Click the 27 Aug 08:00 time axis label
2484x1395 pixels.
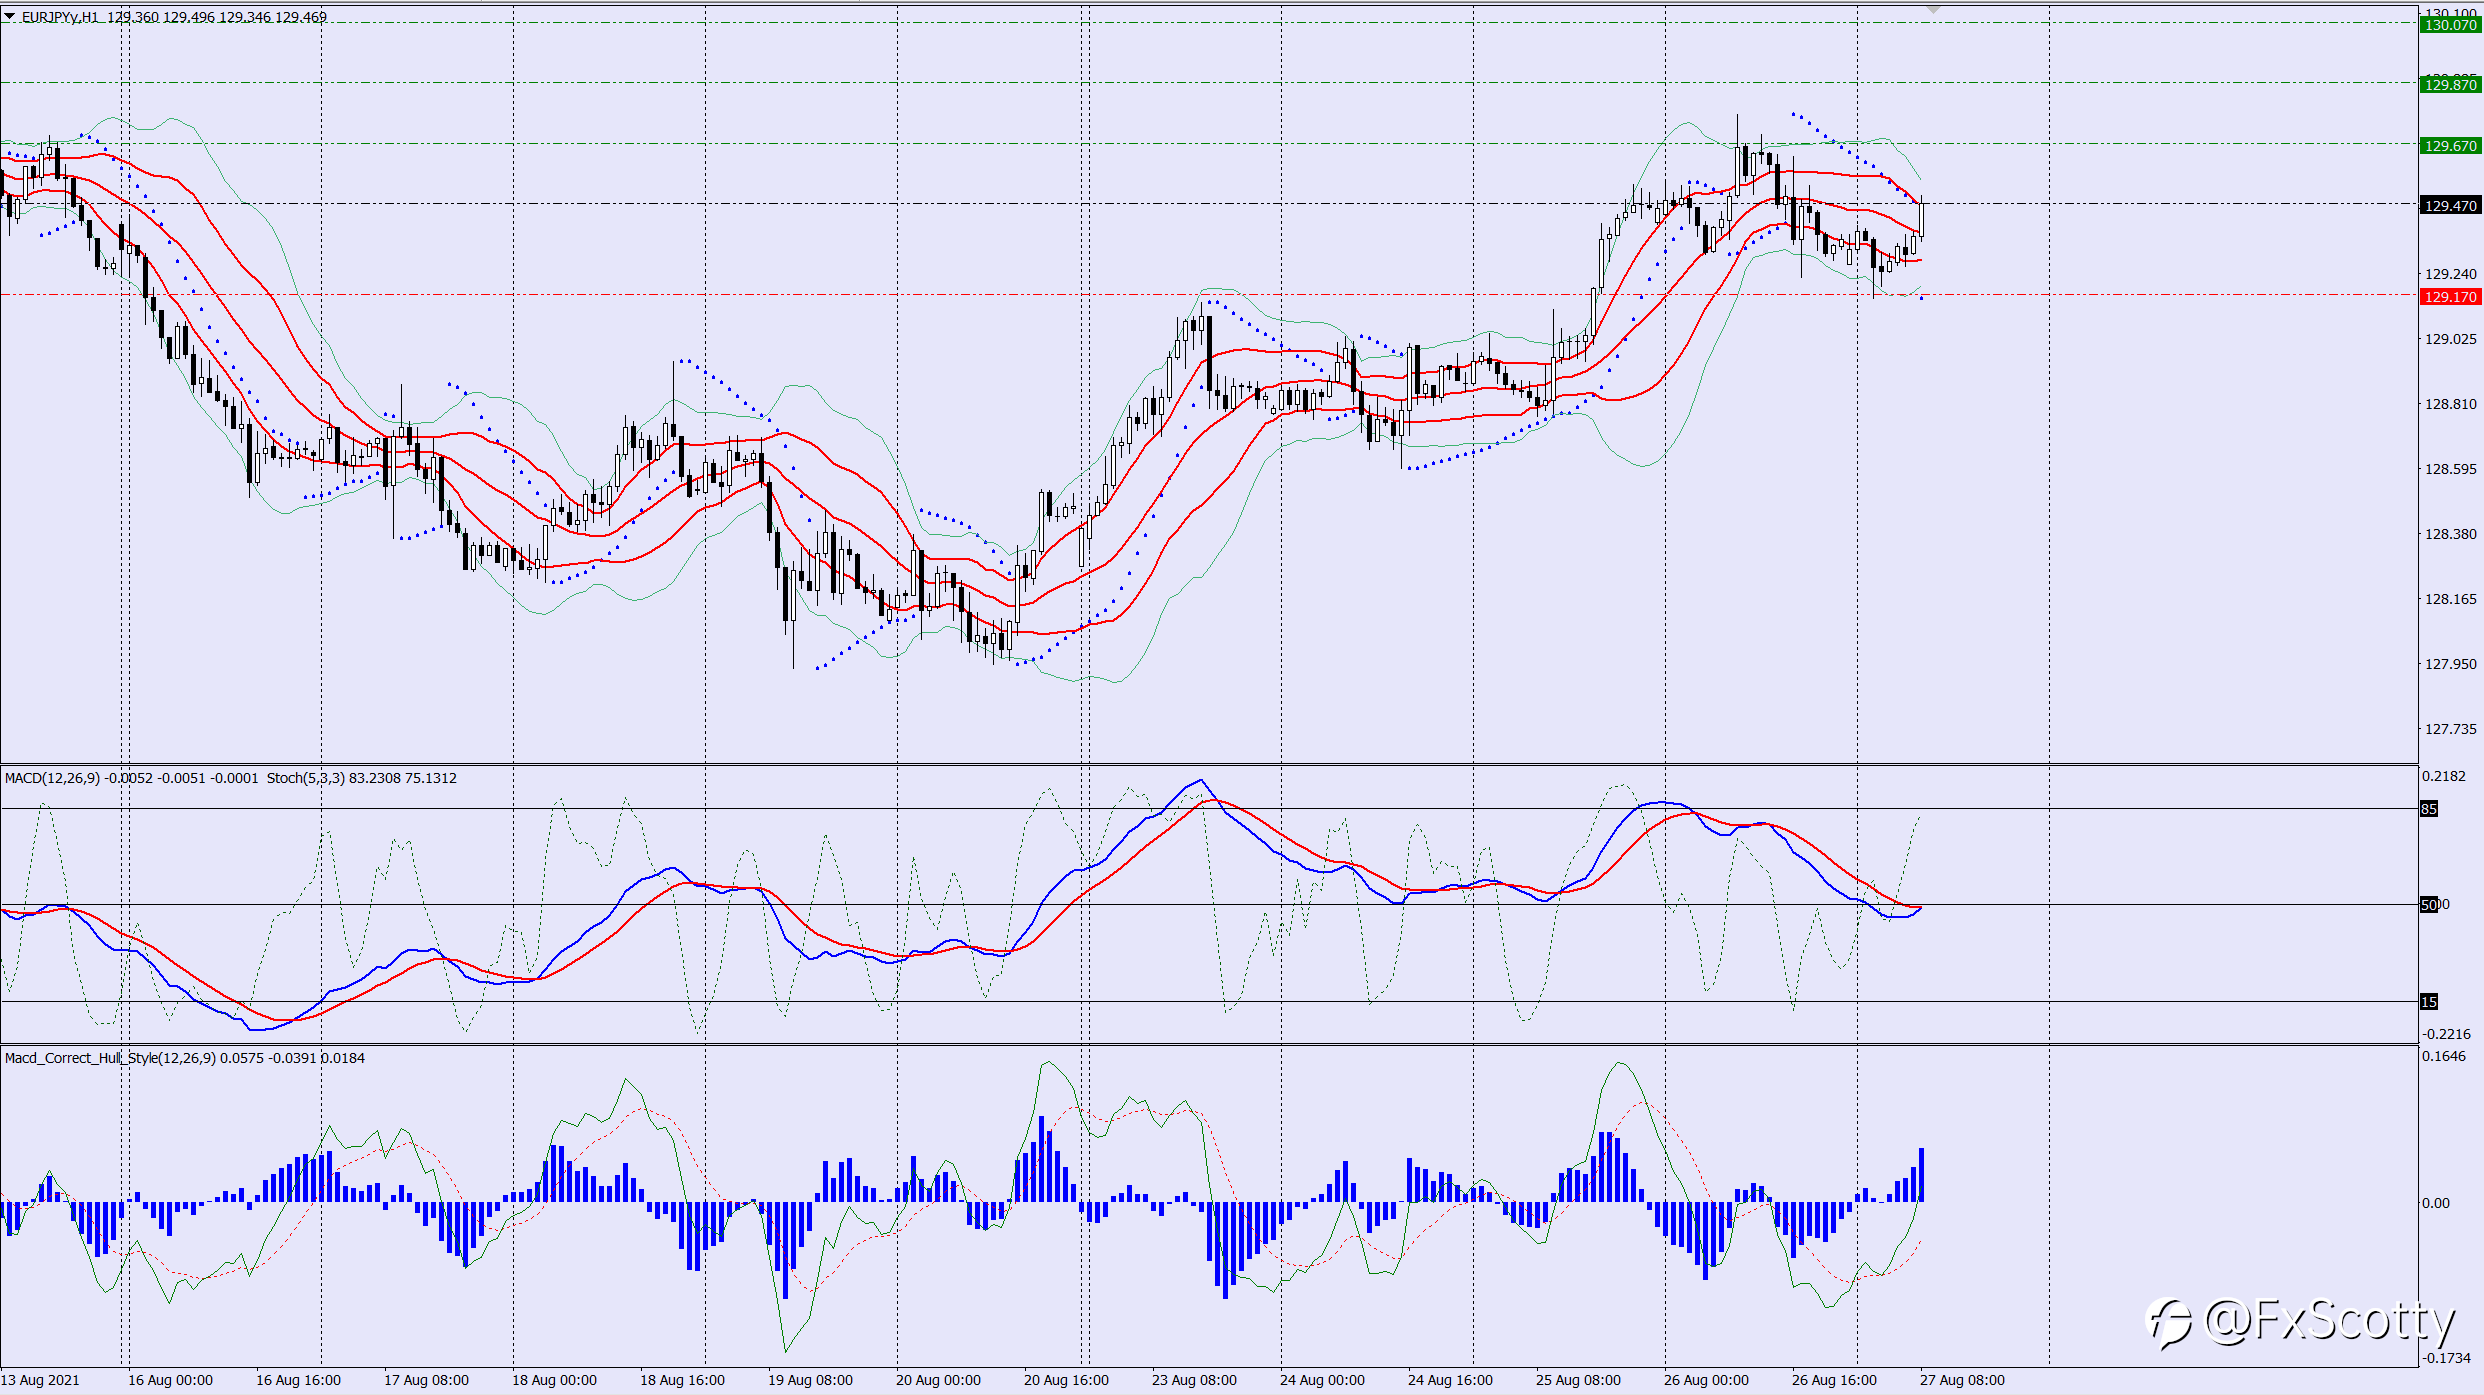pos(1962,1380)
